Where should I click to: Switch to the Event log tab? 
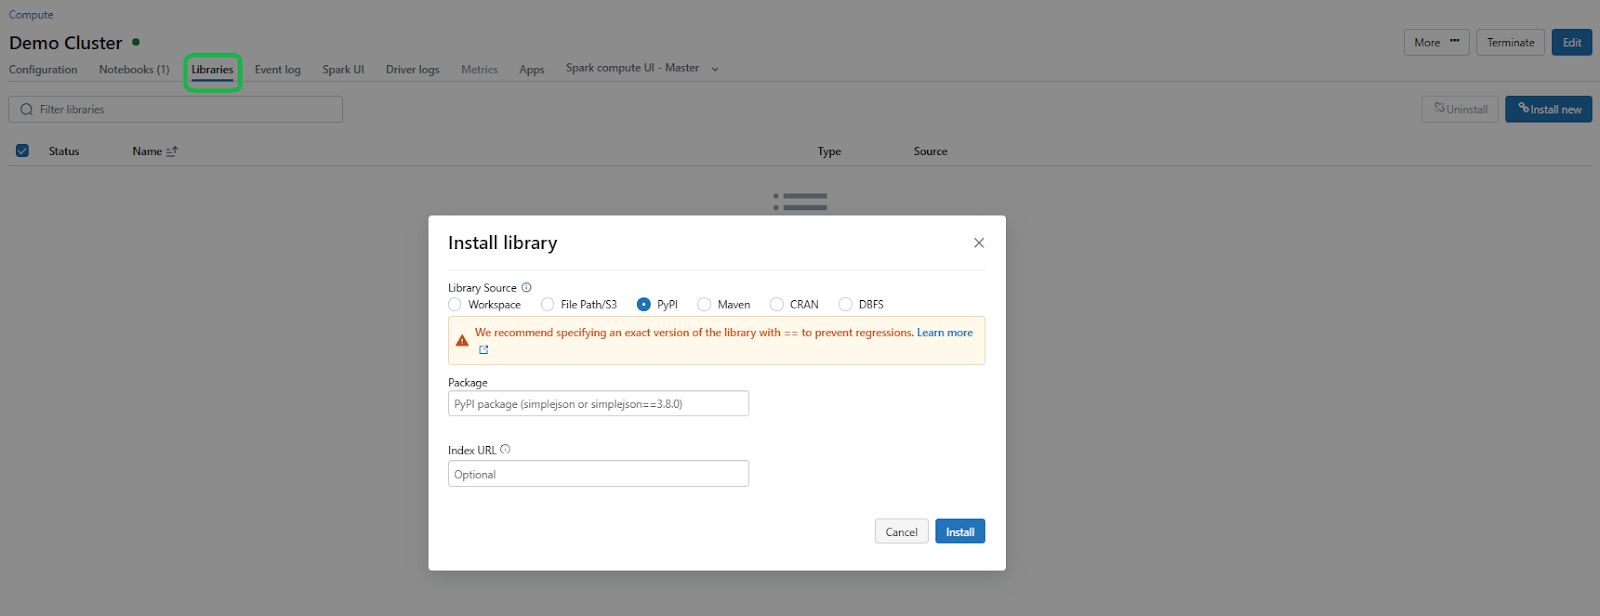(277, 70)
